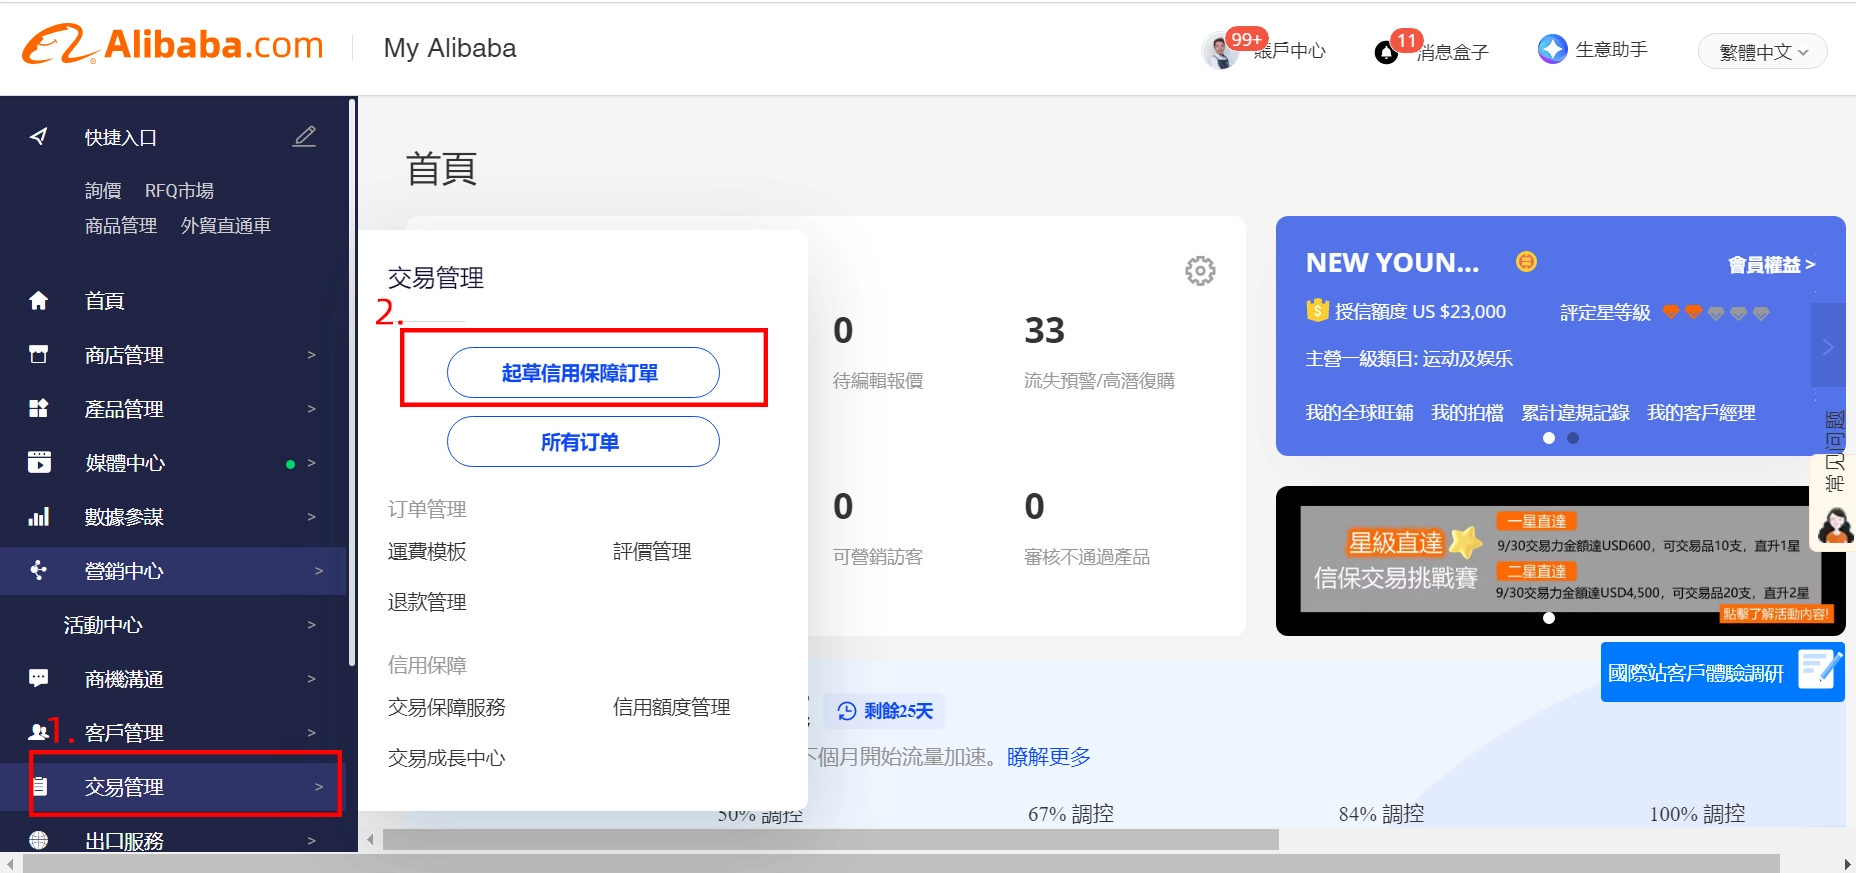Open 交易保障服務 link
Viewport: 1856px width, 873px height.
click(x=447, y=707)
